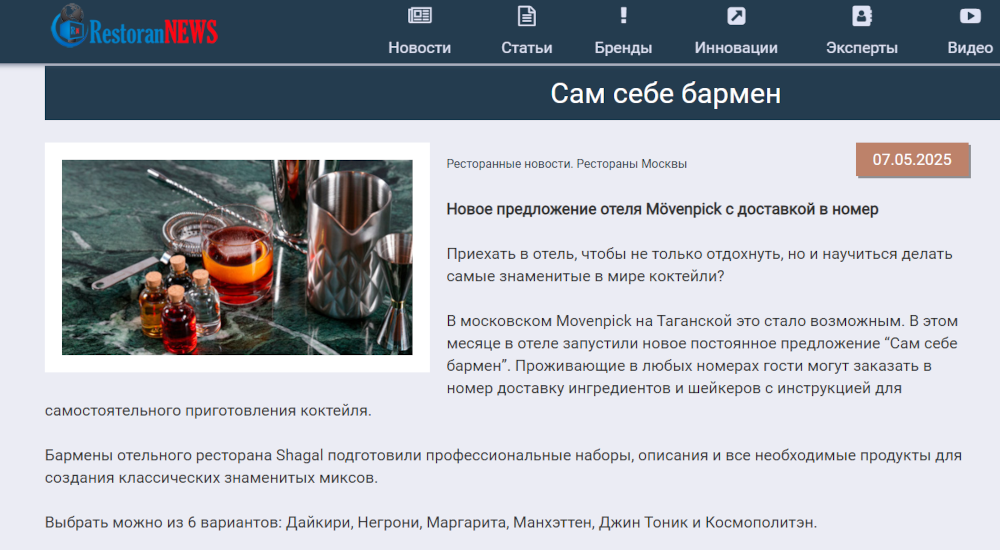Click the paragraph starting Бармены отельного ресторана Shagal

503,466
